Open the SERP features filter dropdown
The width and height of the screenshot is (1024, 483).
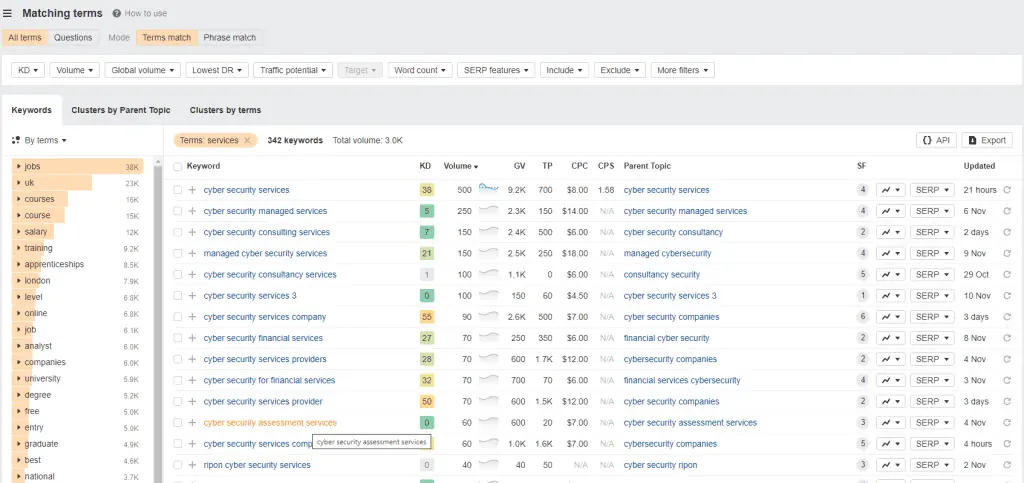(x=496, y=70)
